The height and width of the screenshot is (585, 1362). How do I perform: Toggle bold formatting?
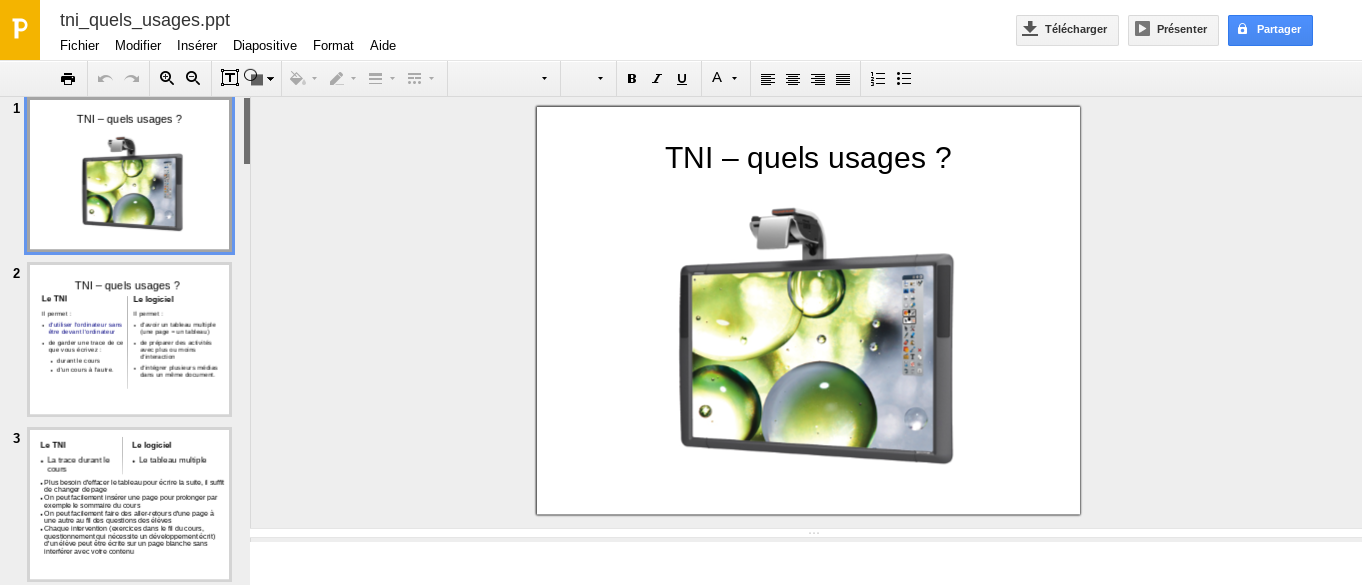[632, 79]
